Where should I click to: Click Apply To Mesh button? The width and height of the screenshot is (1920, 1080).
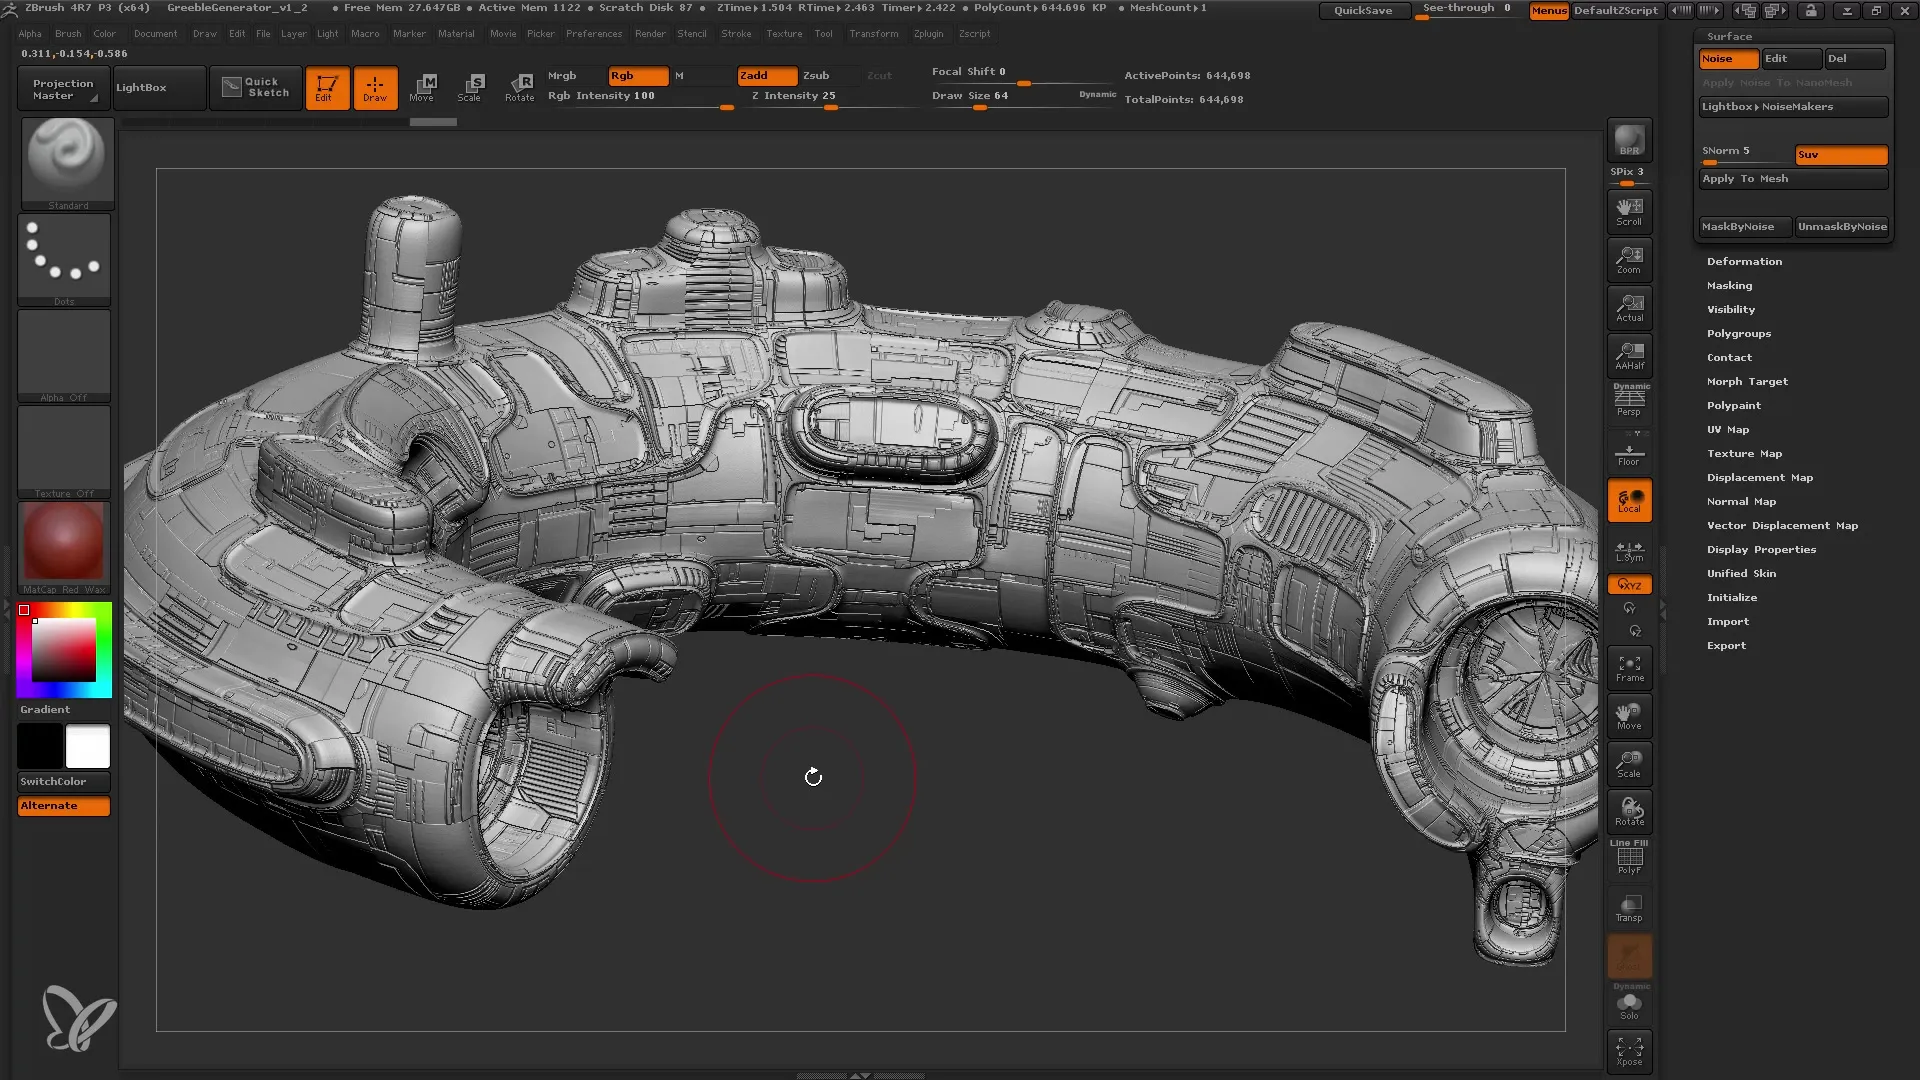point(1789,178)
